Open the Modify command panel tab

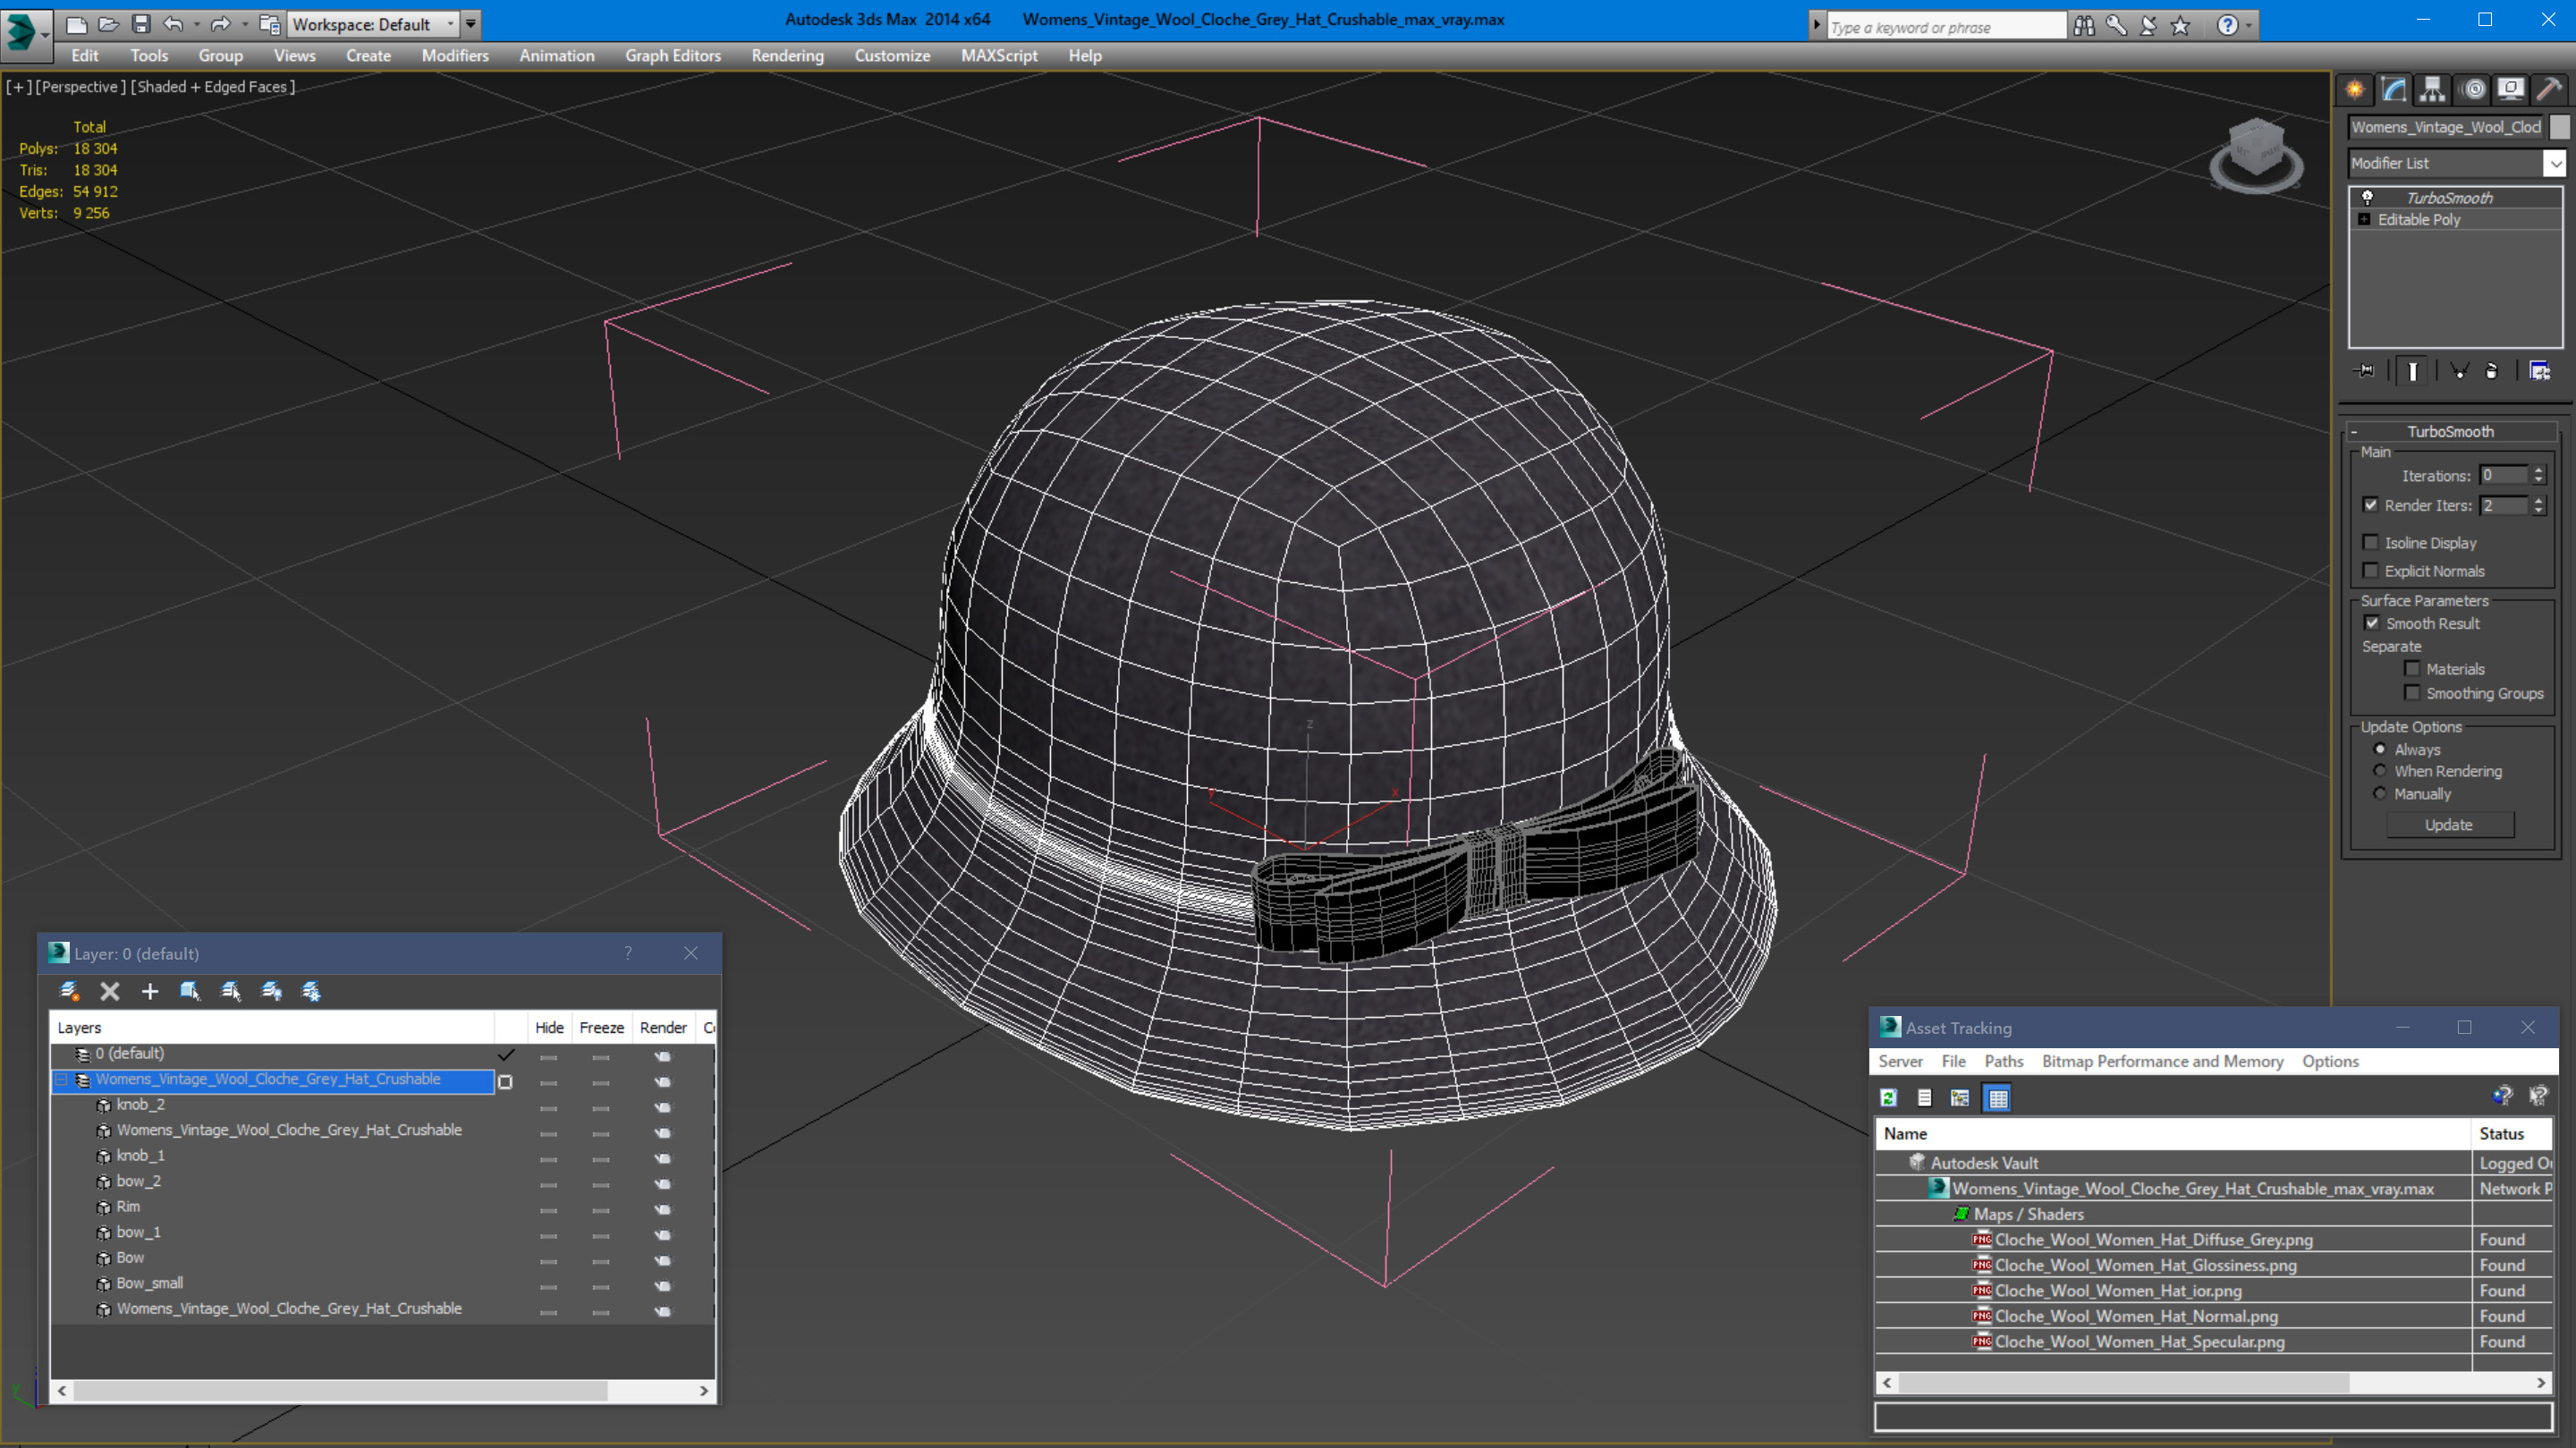click(2394, 90)
